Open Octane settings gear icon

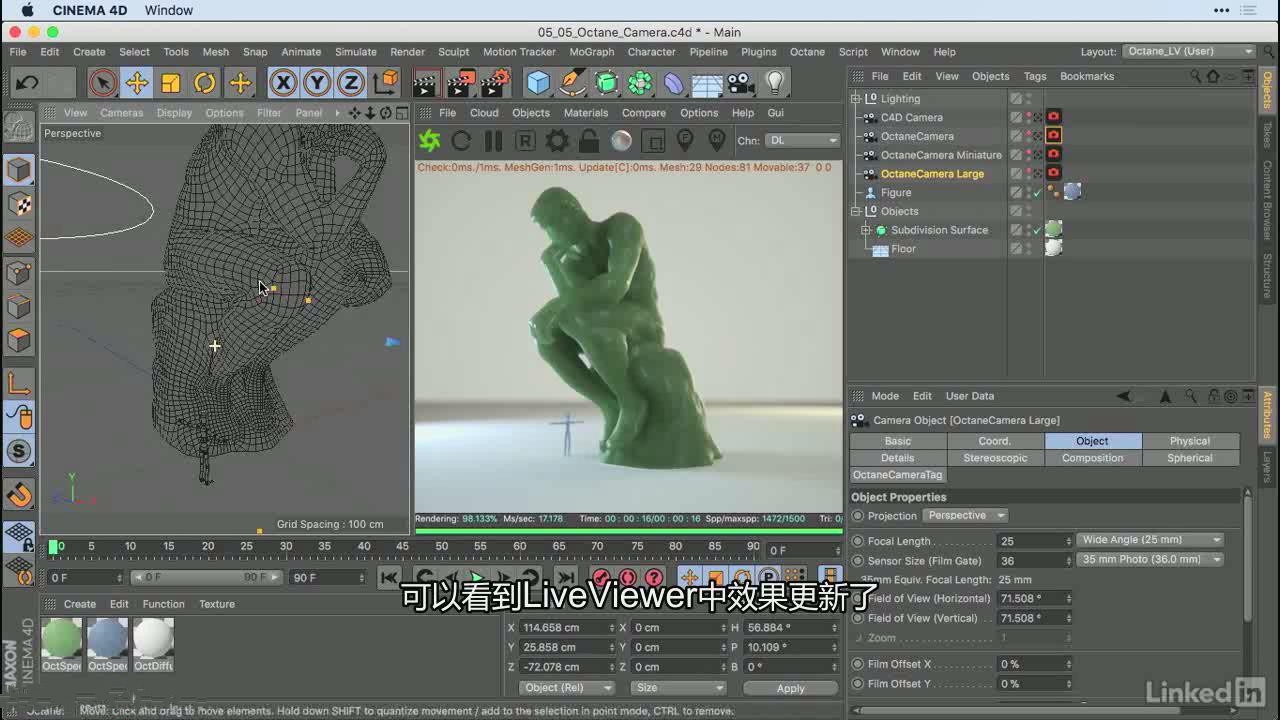click(557, 140)
